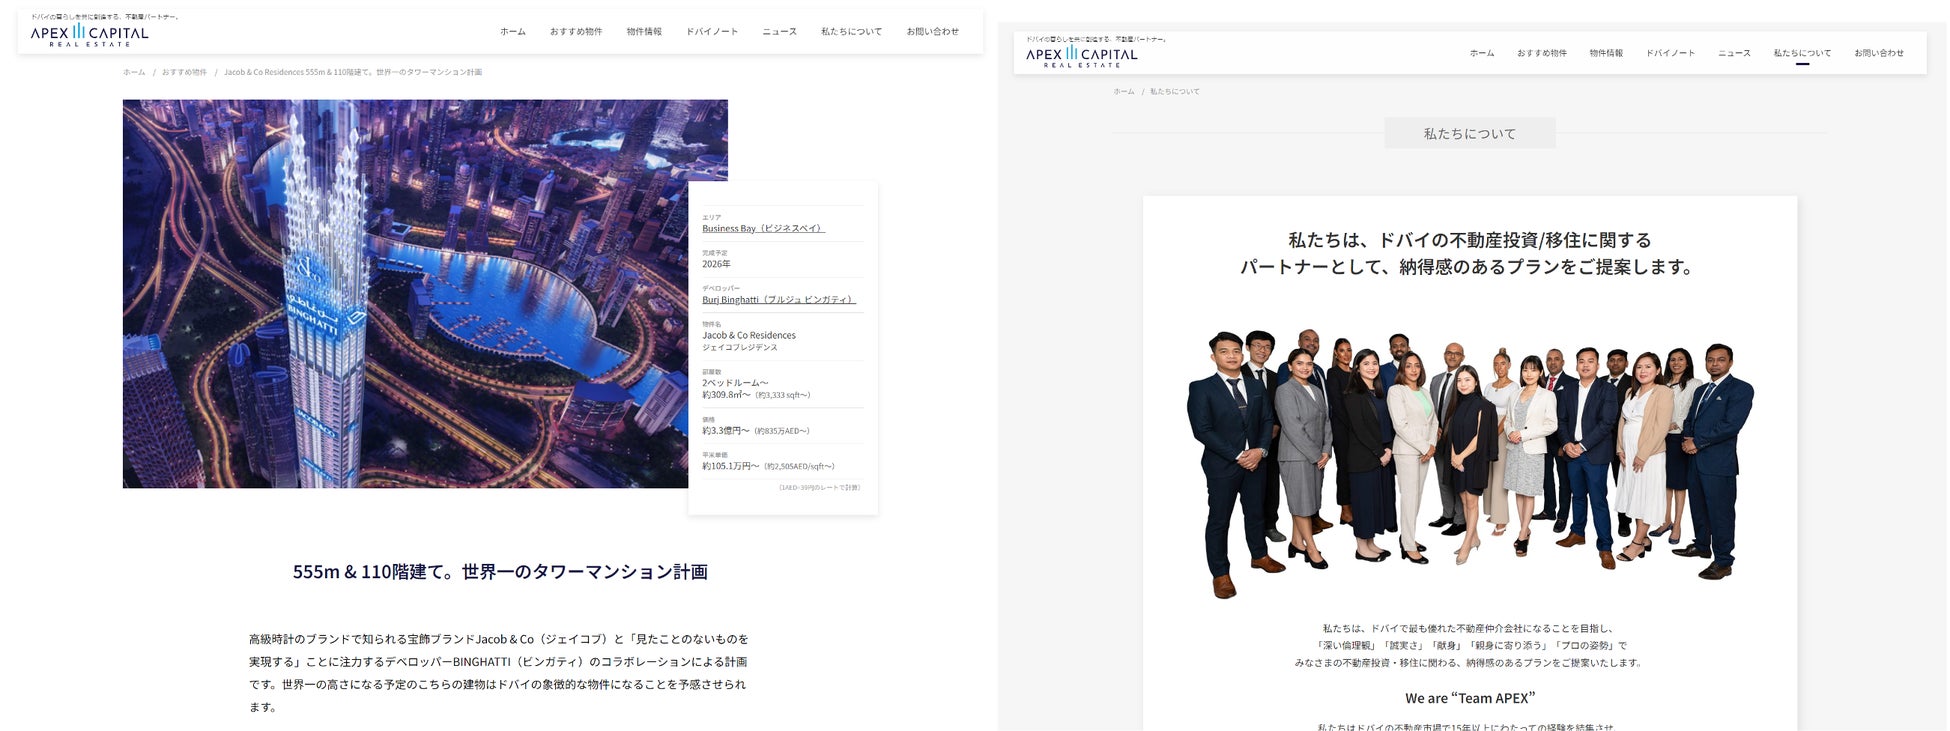
Task: Click the 約3.3億円〜 price value
Action: [726, 431]
